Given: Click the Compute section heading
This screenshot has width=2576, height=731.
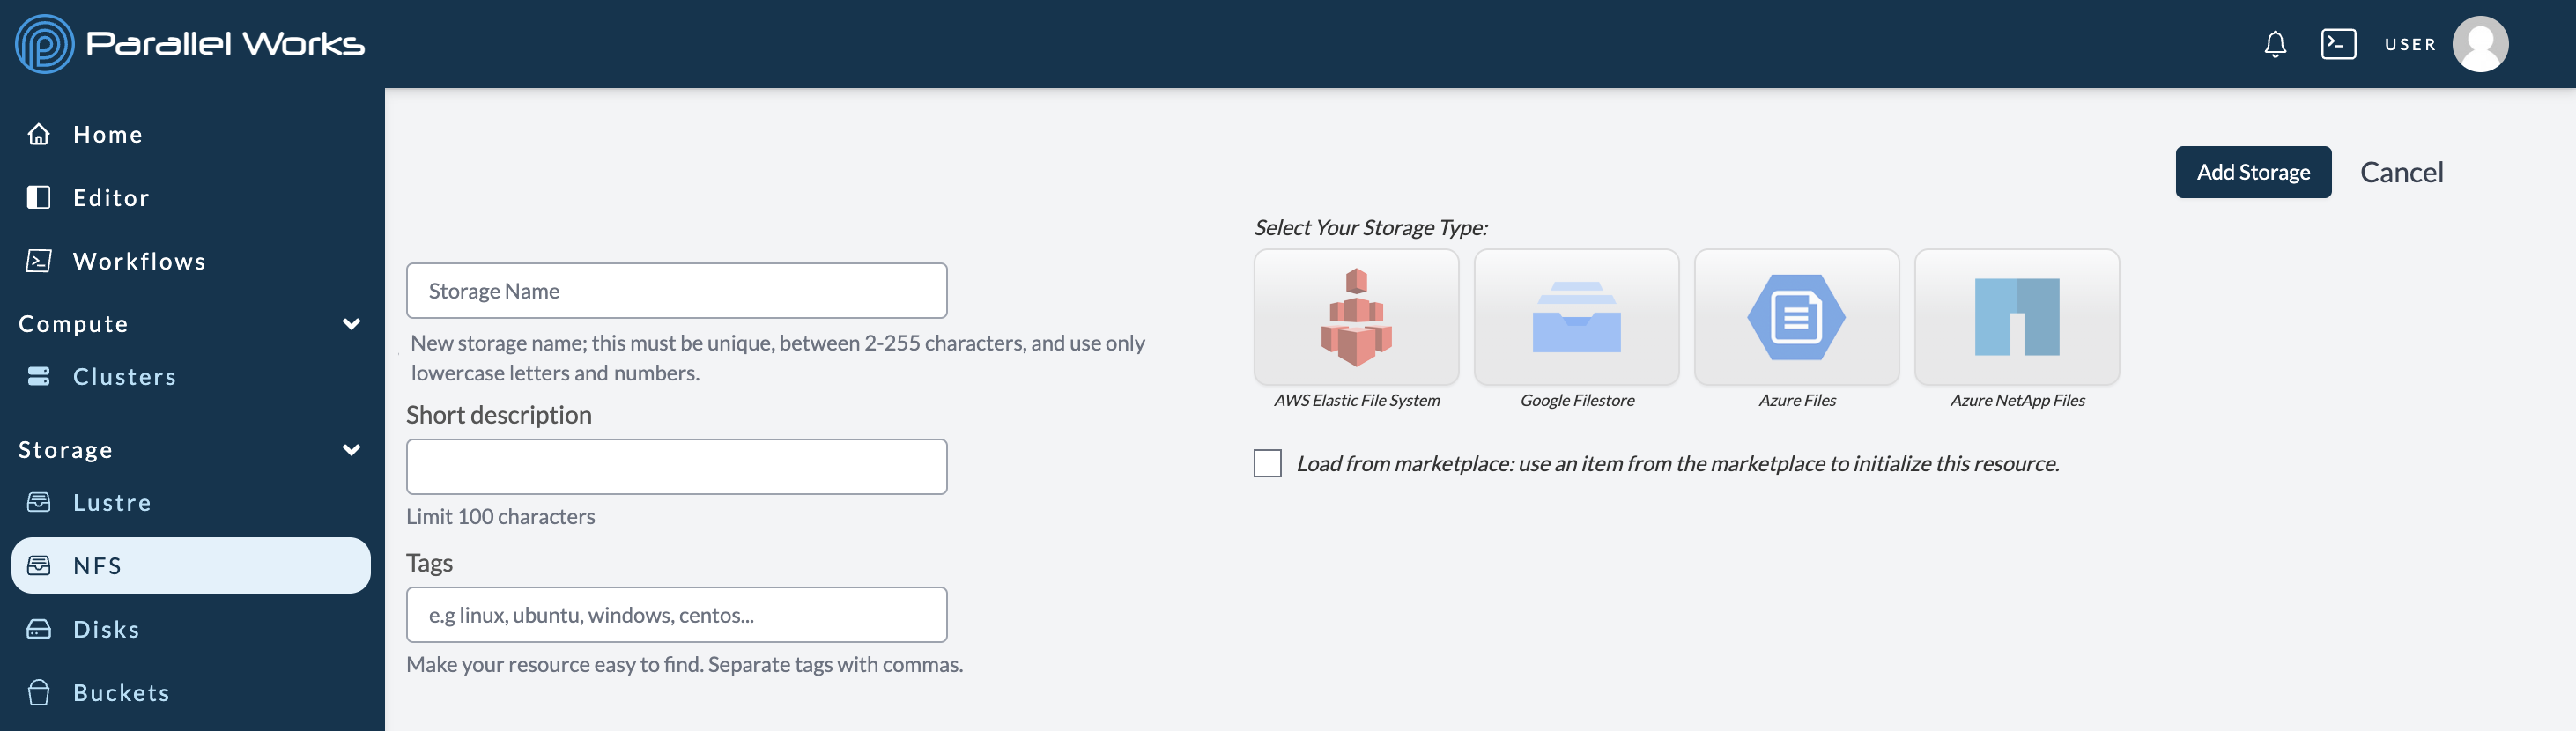Looking at the screenshot, I should click(73, 324).
